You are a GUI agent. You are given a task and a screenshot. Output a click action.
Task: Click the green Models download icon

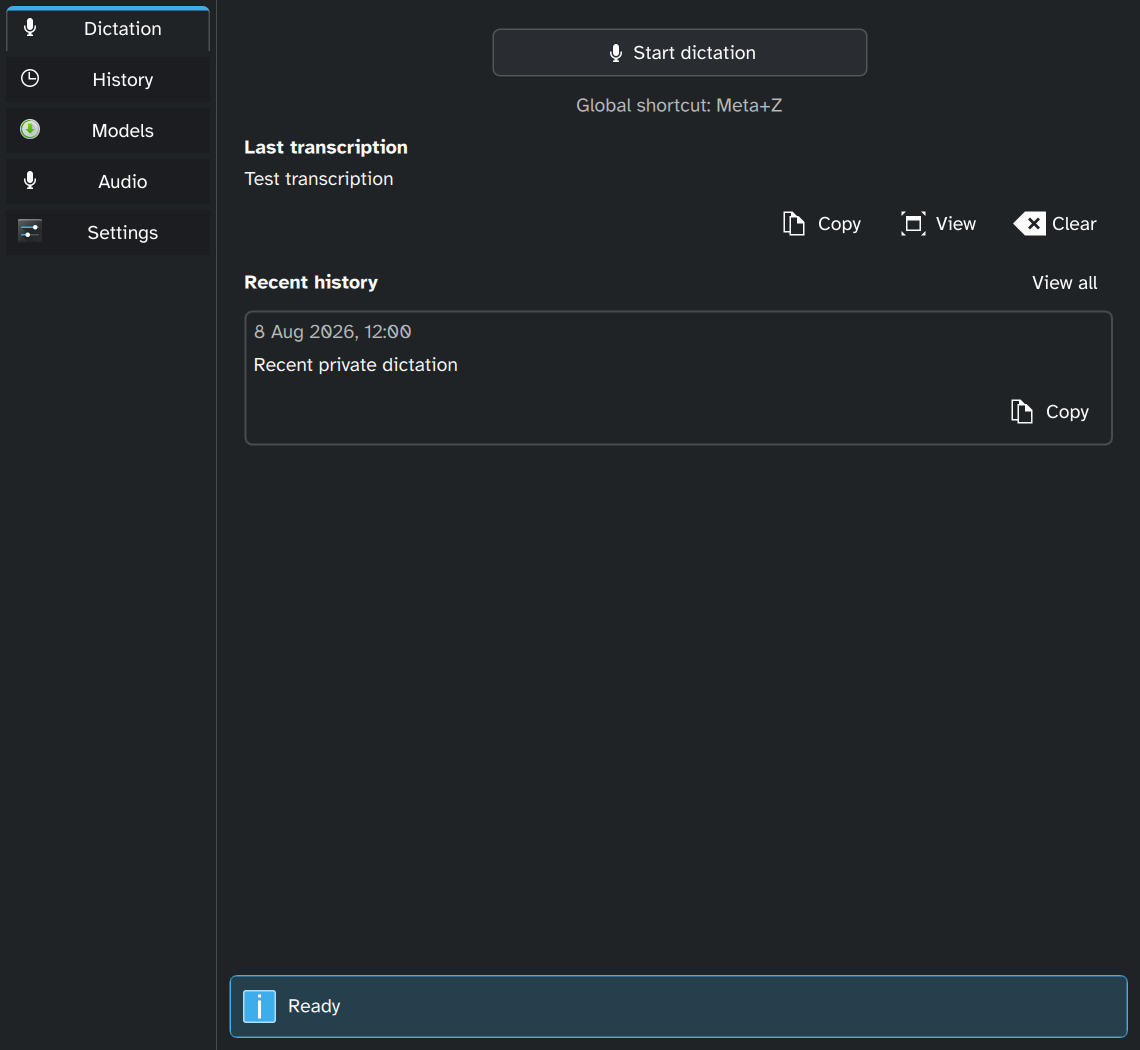(30, 129)
